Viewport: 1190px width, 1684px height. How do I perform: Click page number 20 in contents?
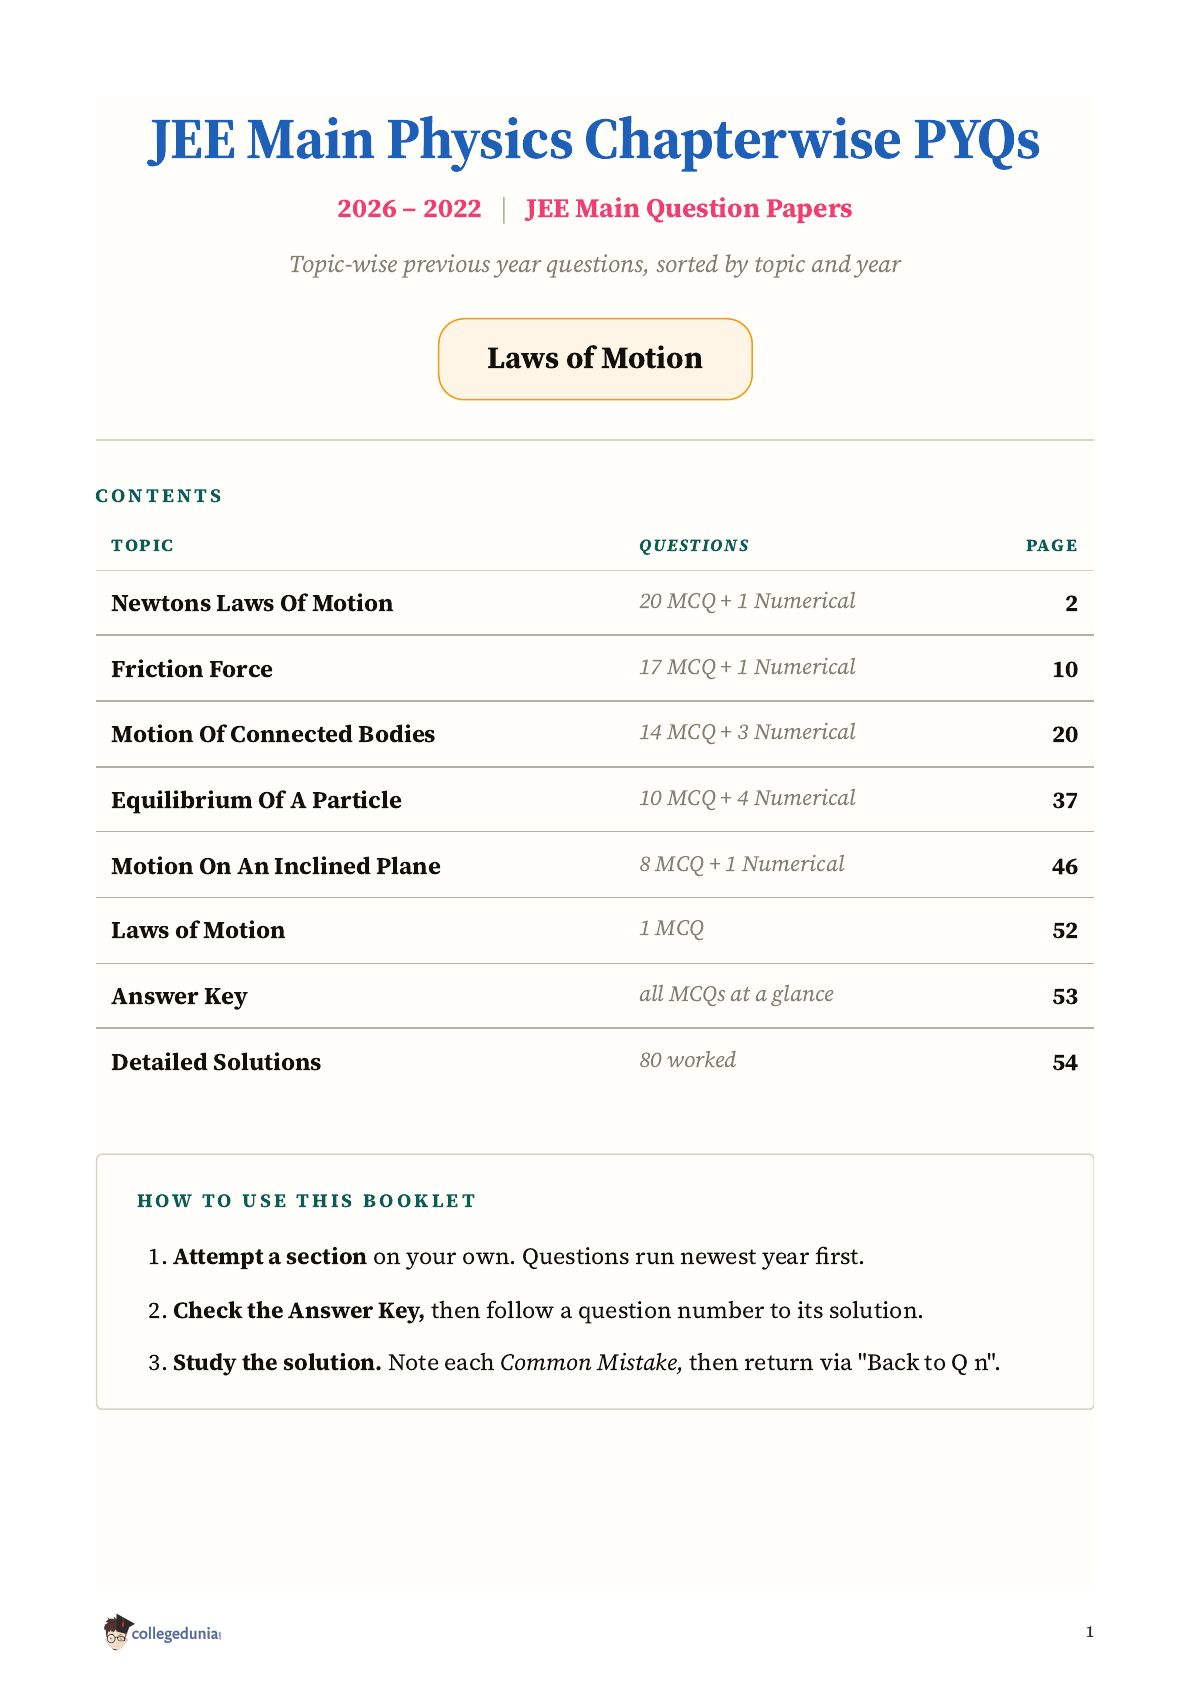point(1065,734)
